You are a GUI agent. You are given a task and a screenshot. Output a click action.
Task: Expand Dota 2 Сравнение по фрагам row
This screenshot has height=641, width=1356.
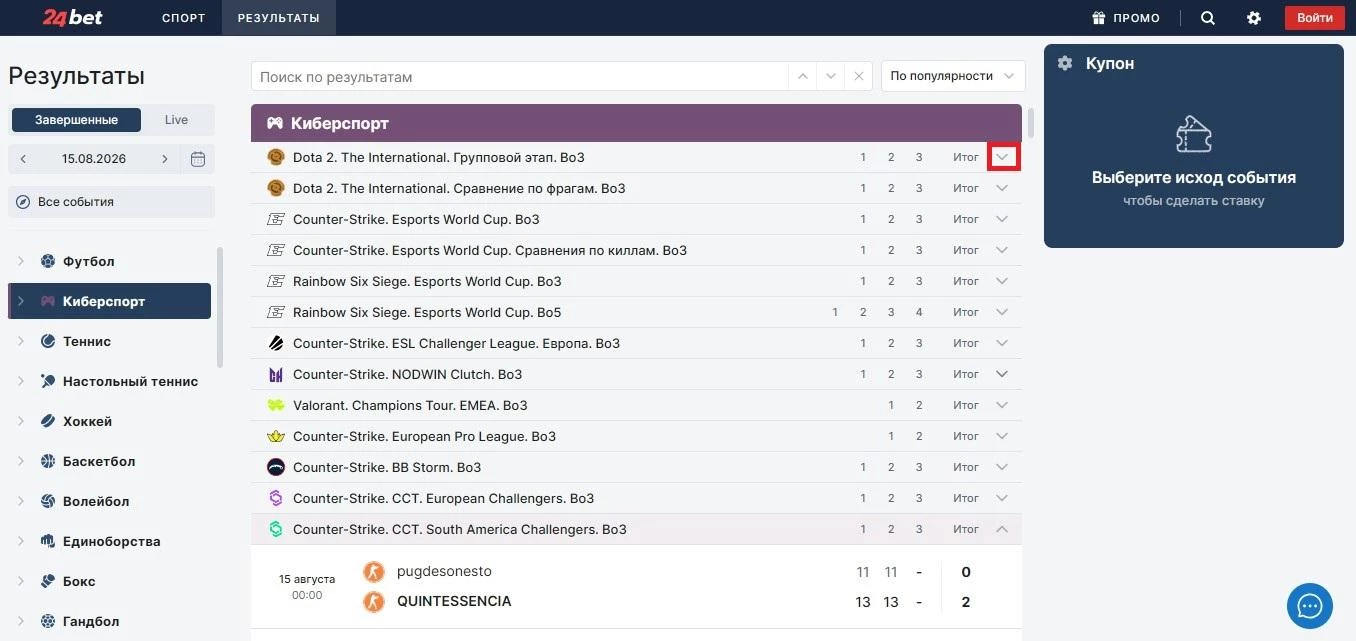1002,188
